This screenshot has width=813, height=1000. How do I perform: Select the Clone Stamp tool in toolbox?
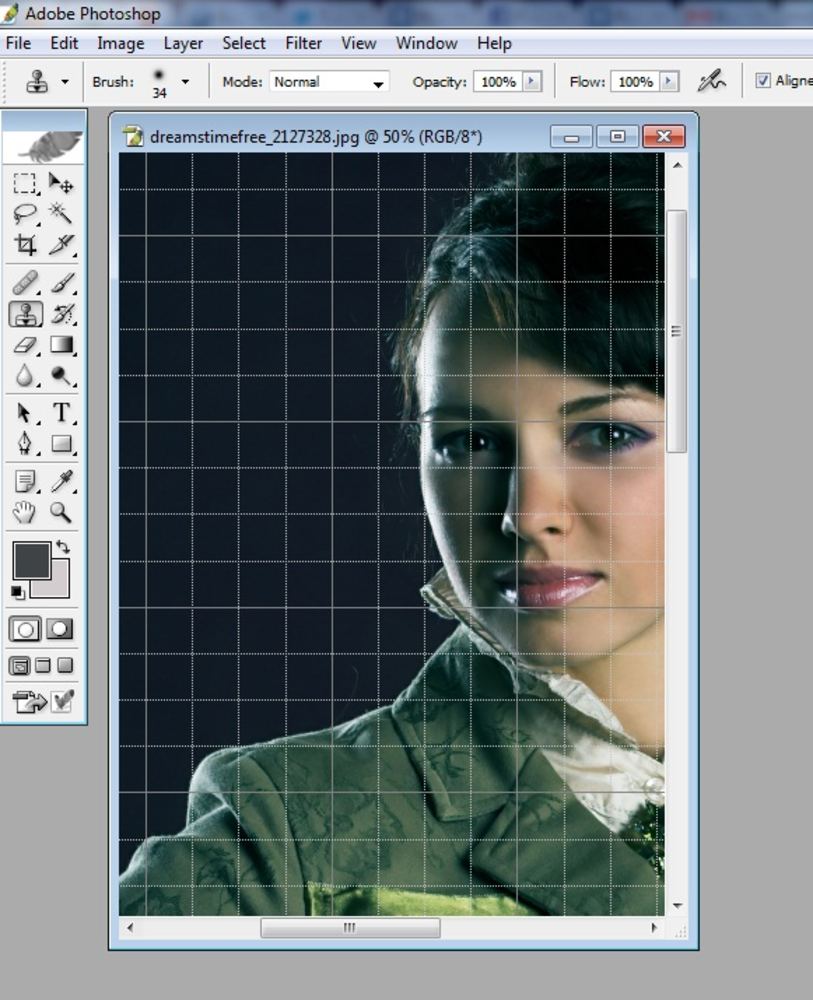click(x=26, y=314)
